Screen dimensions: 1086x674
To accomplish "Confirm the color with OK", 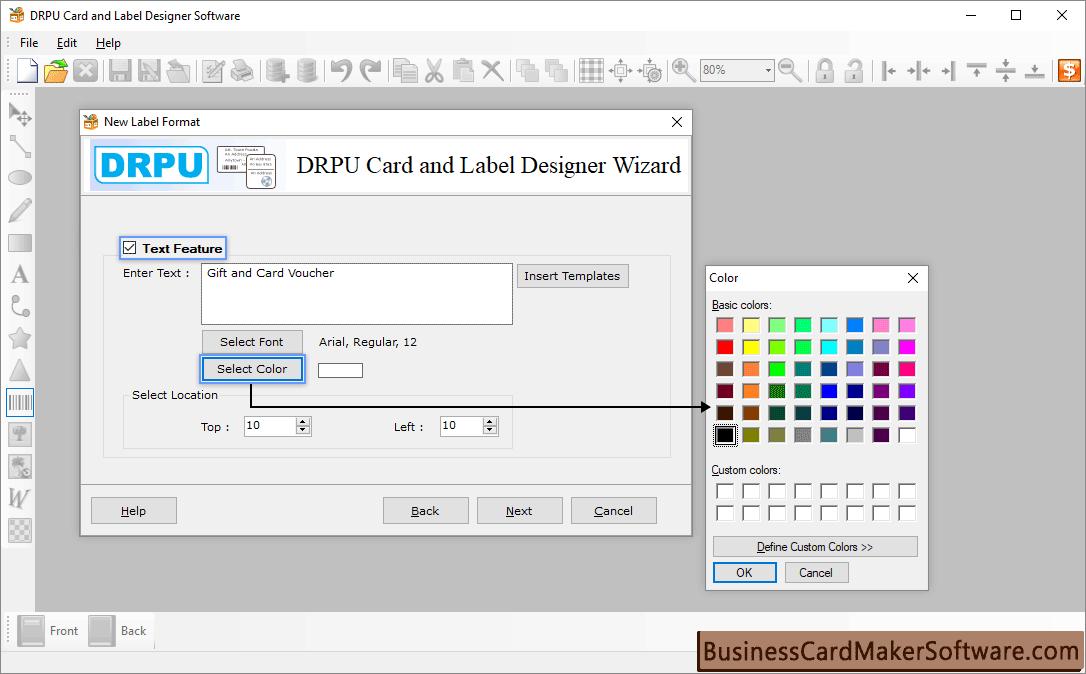I will [x=745, y=573].
